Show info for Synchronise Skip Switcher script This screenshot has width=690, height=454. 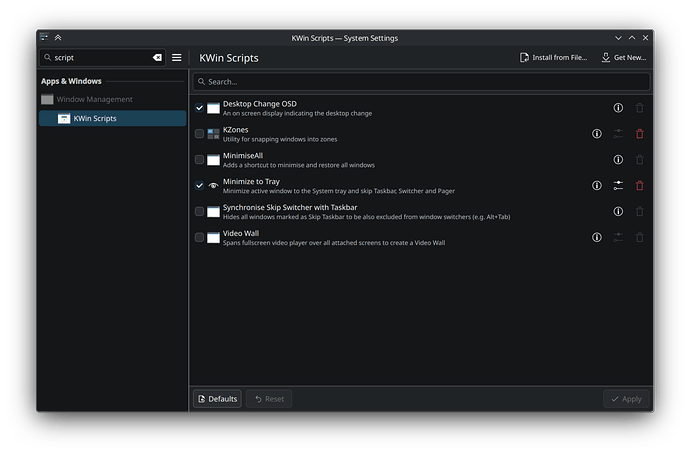pos(618,212)
